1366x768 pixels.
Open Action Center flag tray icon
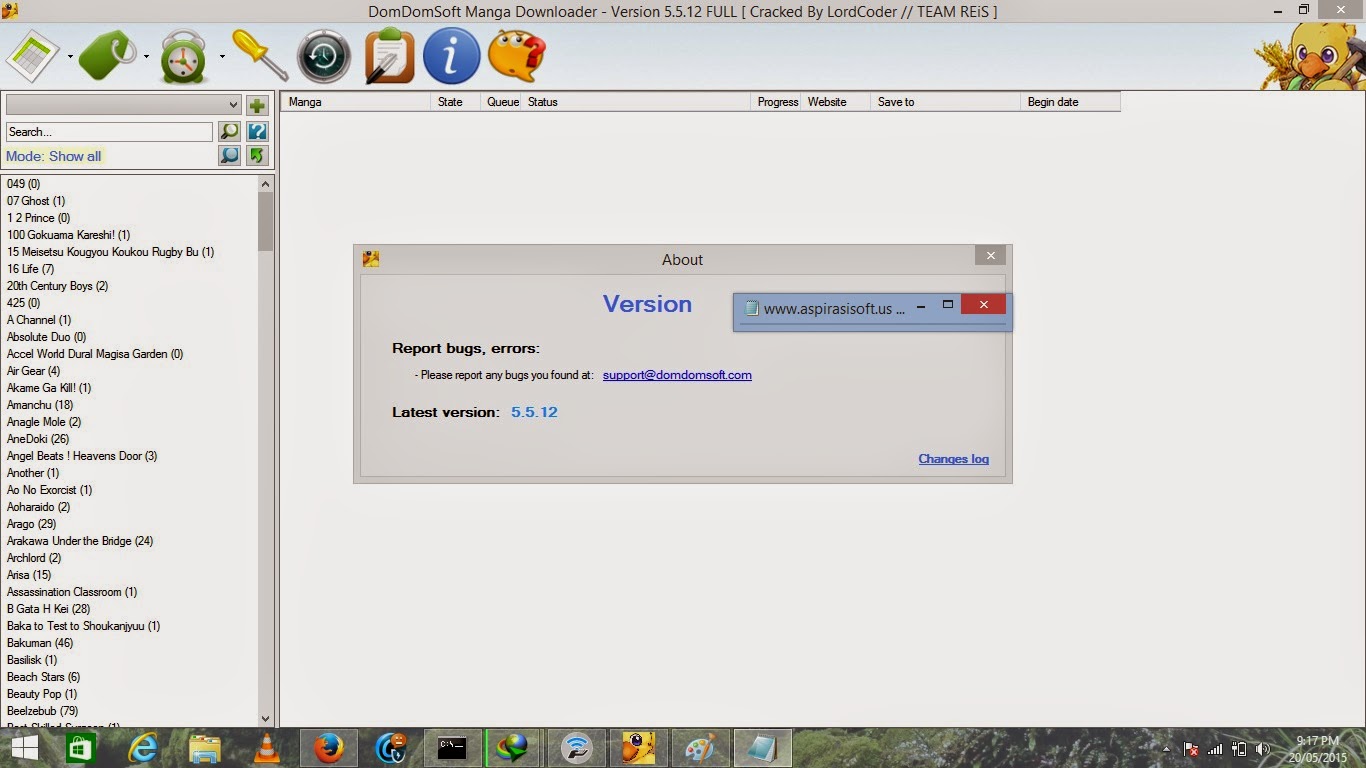tap(1191, 749)
